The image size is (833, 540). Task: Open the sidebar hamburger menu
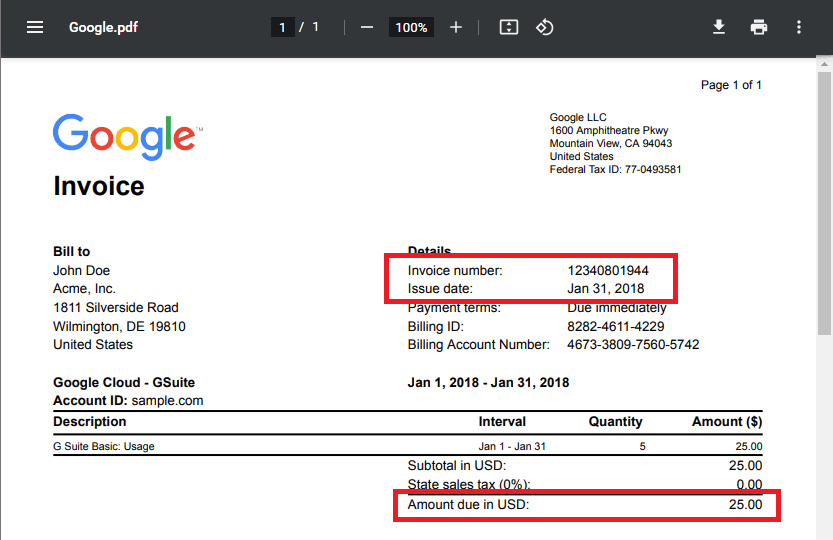pos(35,27)
